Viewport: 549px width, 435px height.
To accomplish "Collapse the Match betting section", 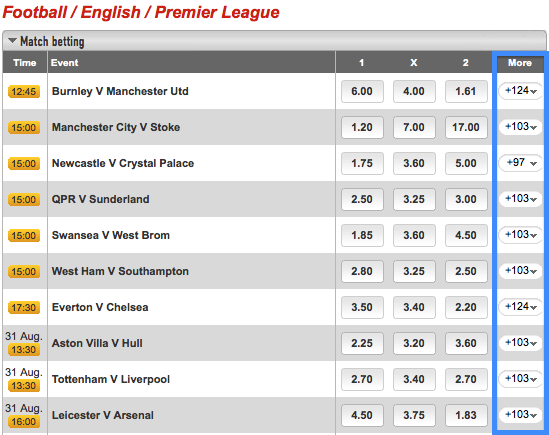I will click(12, 41).
